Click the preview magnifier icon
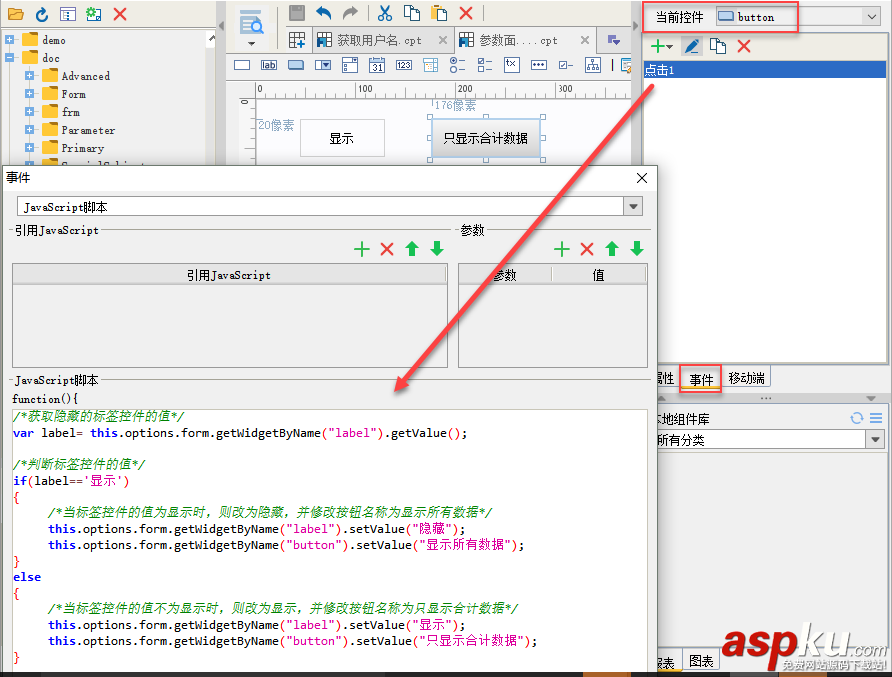Screen dimensions: 892x677 point(251,23)
